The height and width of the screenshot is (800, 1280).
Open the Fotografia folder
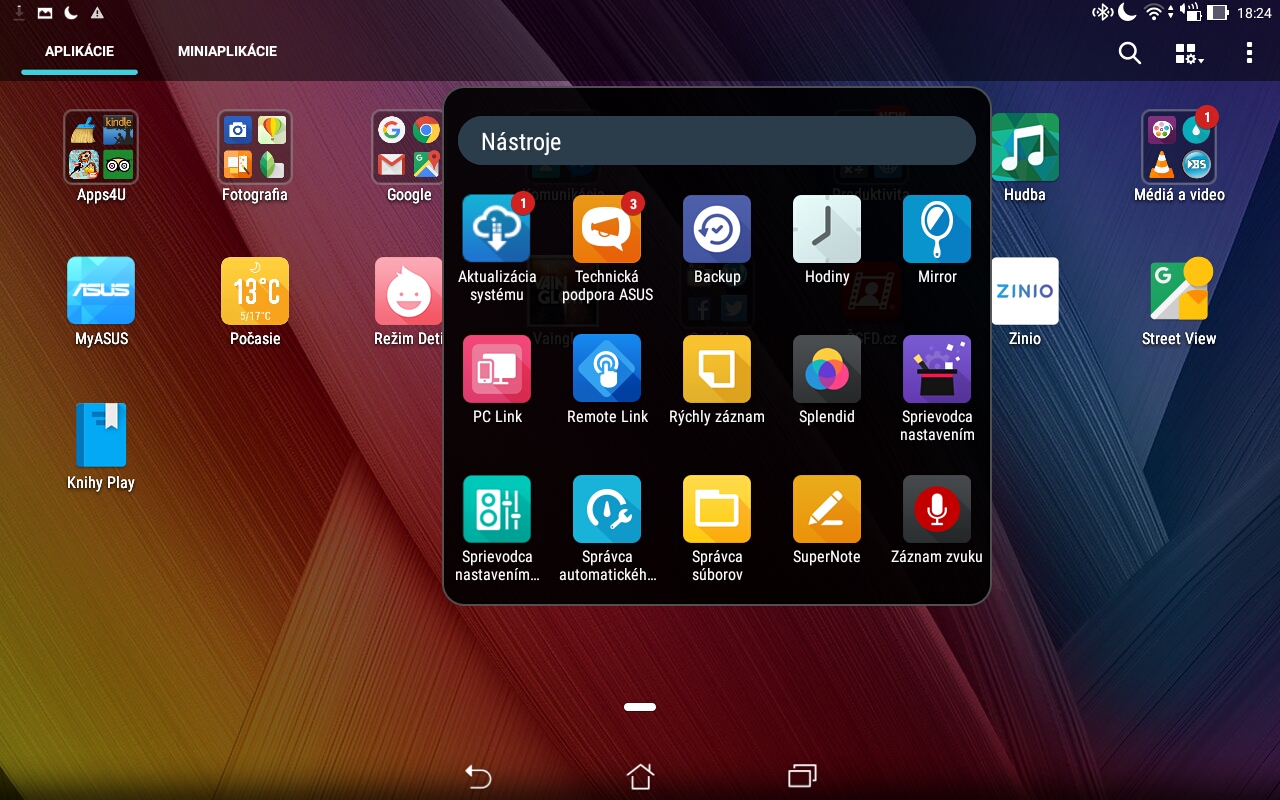click(255, 147)
